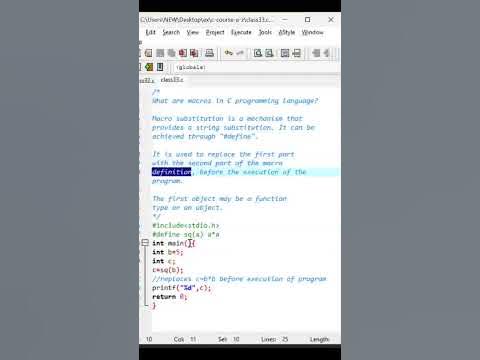Click 'achieved through "#define"' comment line

coord(205,136)
